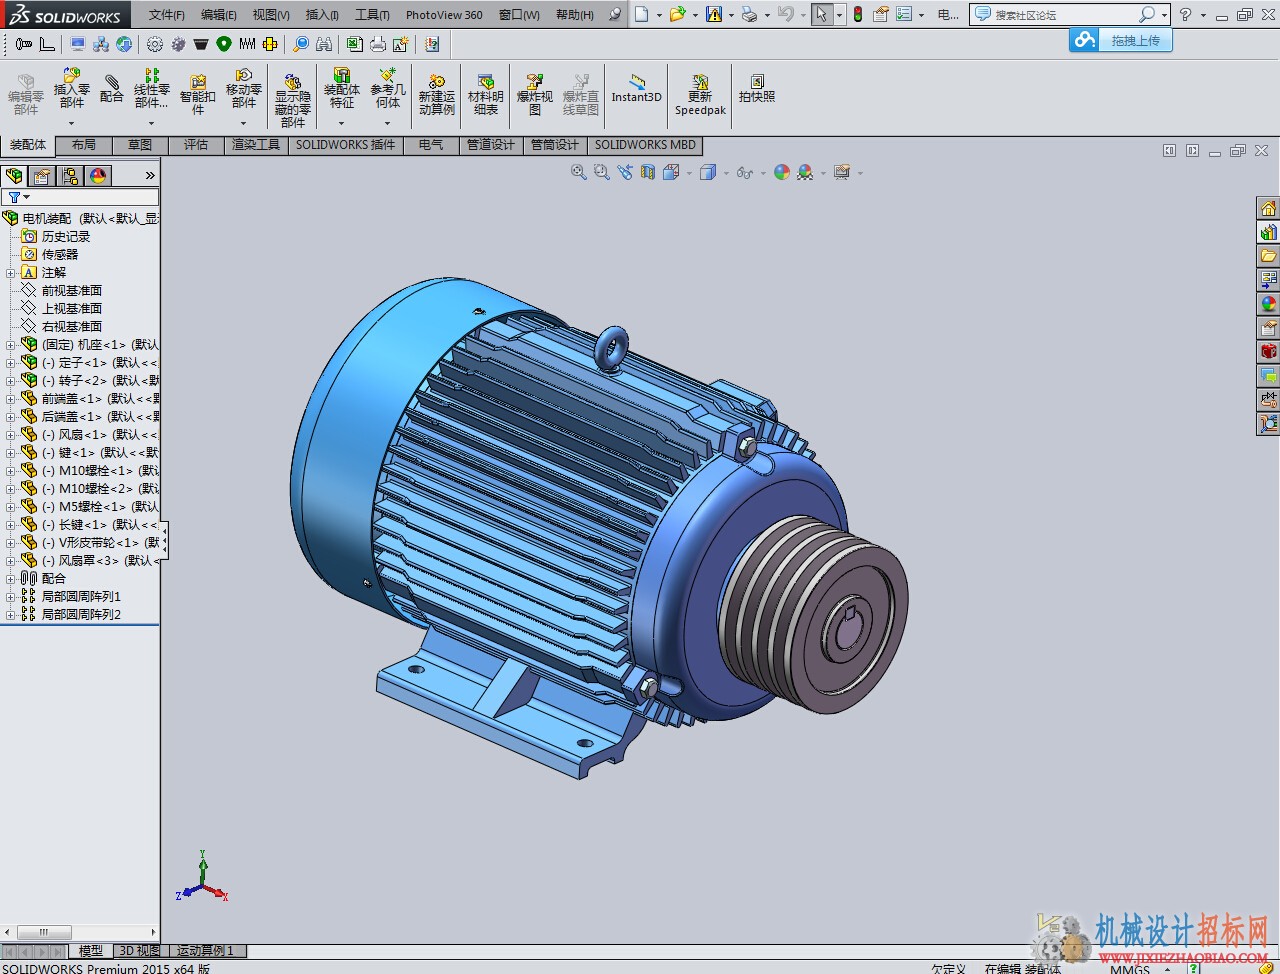The image size is (1280, 974).
Task: Click Zoom to Fit in view toolbar
Action: (578, 172)
